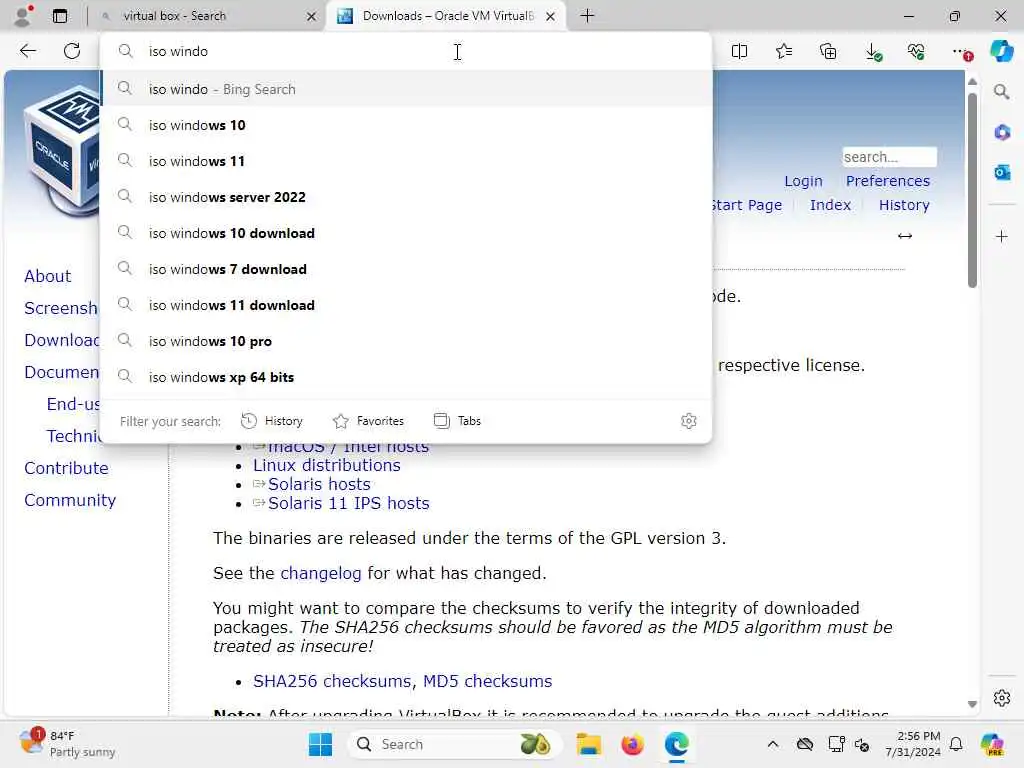Open the Outlook sidebar icon
The height and width of the screenshot is (768, 1024).
[1002, 172]
